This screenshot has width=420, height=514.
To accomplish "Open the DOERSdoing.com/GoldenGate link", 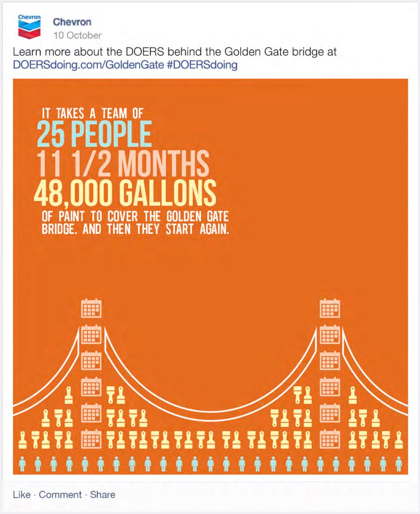I will tap(88, 64).
